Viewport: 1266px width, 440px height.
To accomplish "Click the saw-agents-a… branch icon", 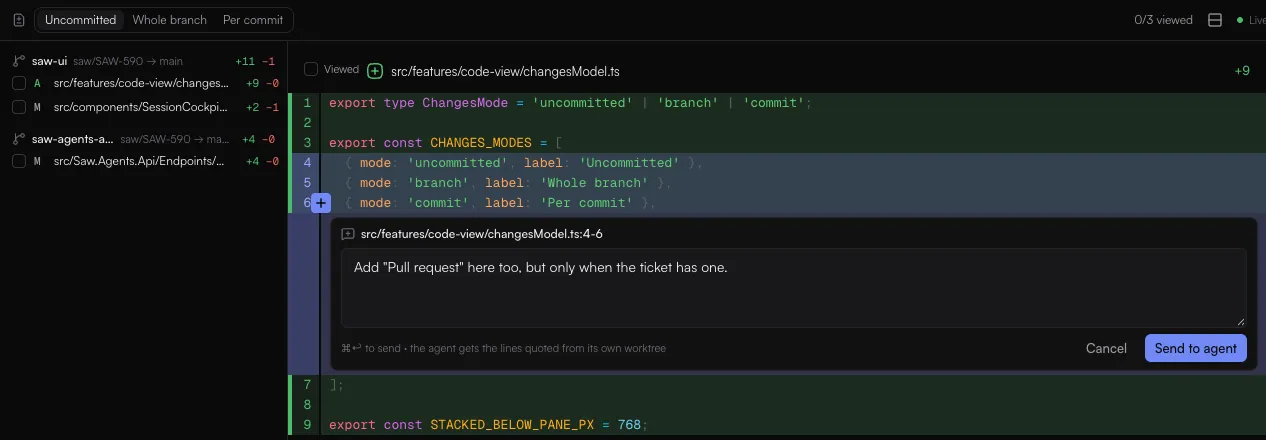I will [x=18, y=139].
